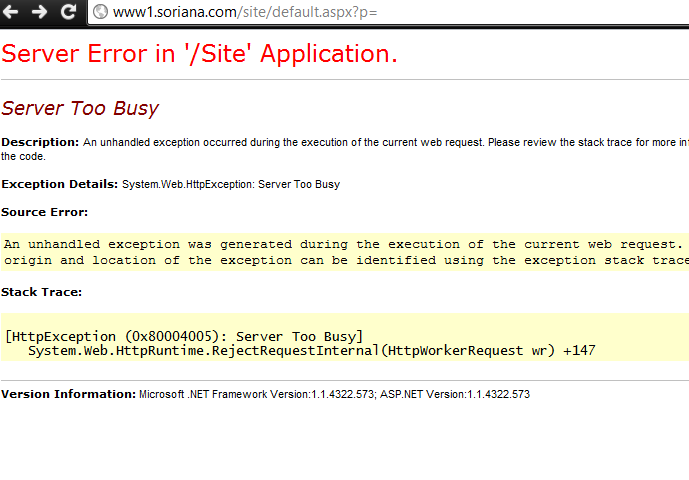Select the bold 'Version Information:' label
This screenshot has width=689, height=480.
[68, 394]
